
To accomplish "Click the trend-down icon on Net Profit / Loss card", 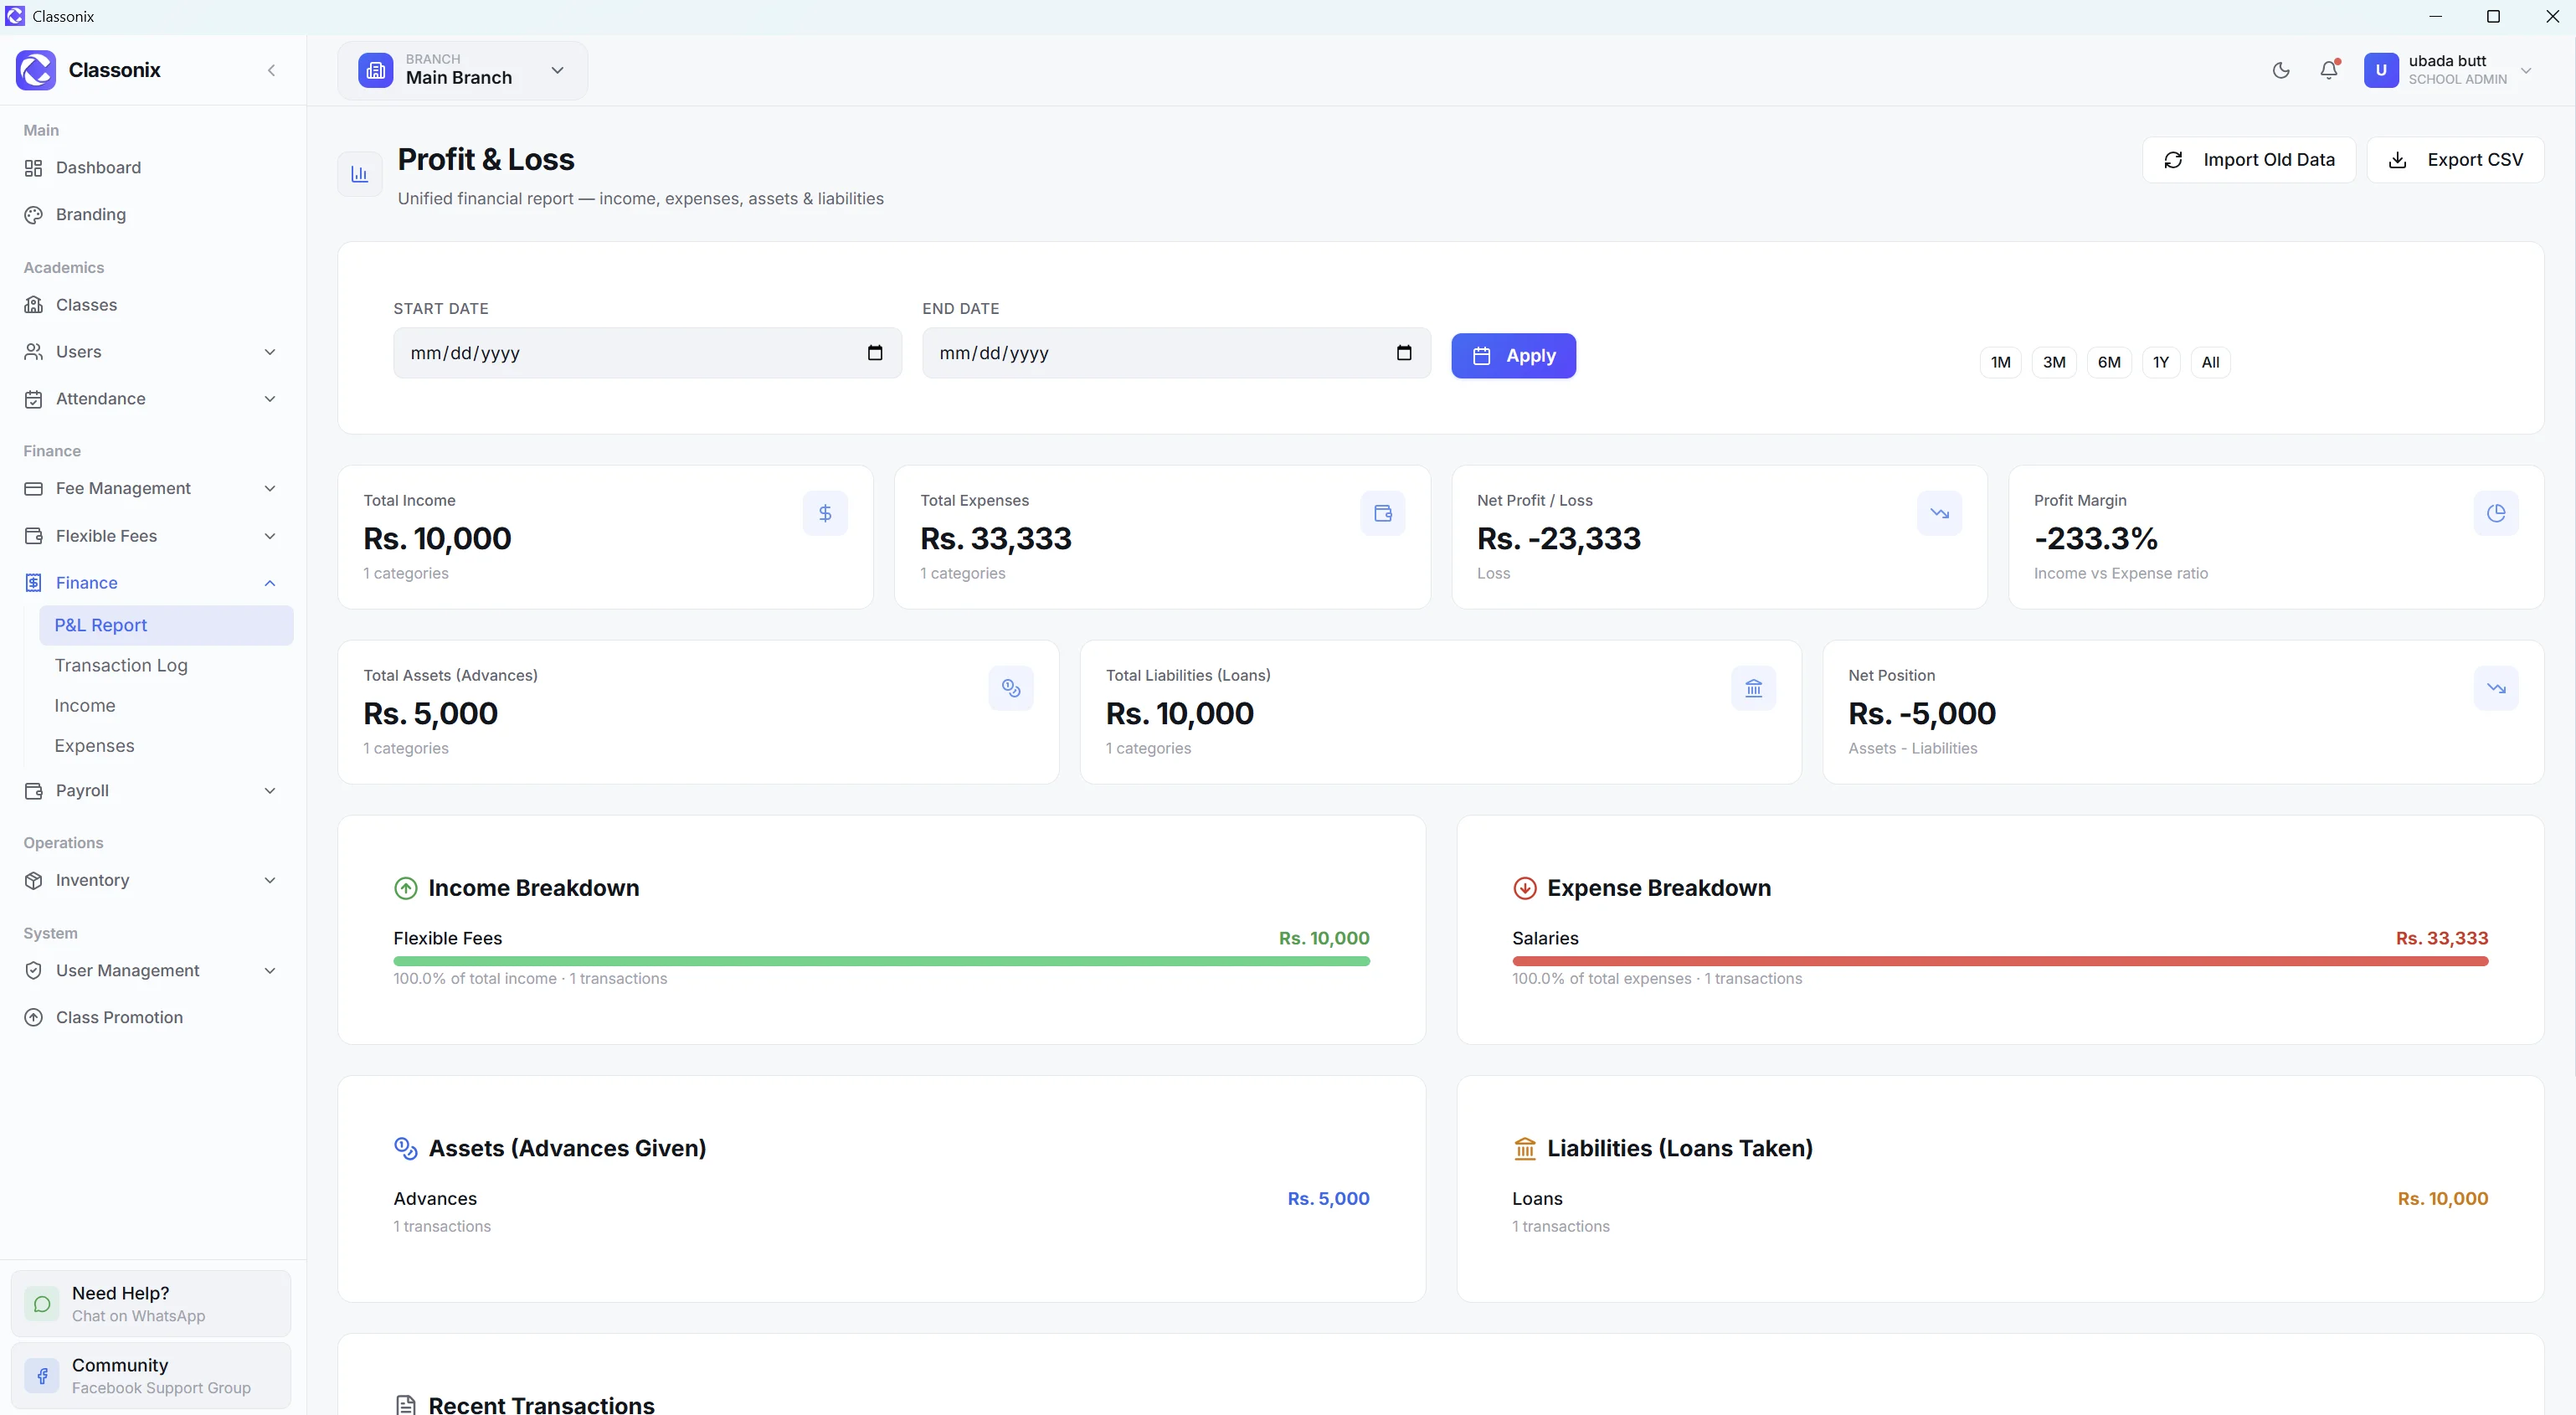I will (1940, 513).
